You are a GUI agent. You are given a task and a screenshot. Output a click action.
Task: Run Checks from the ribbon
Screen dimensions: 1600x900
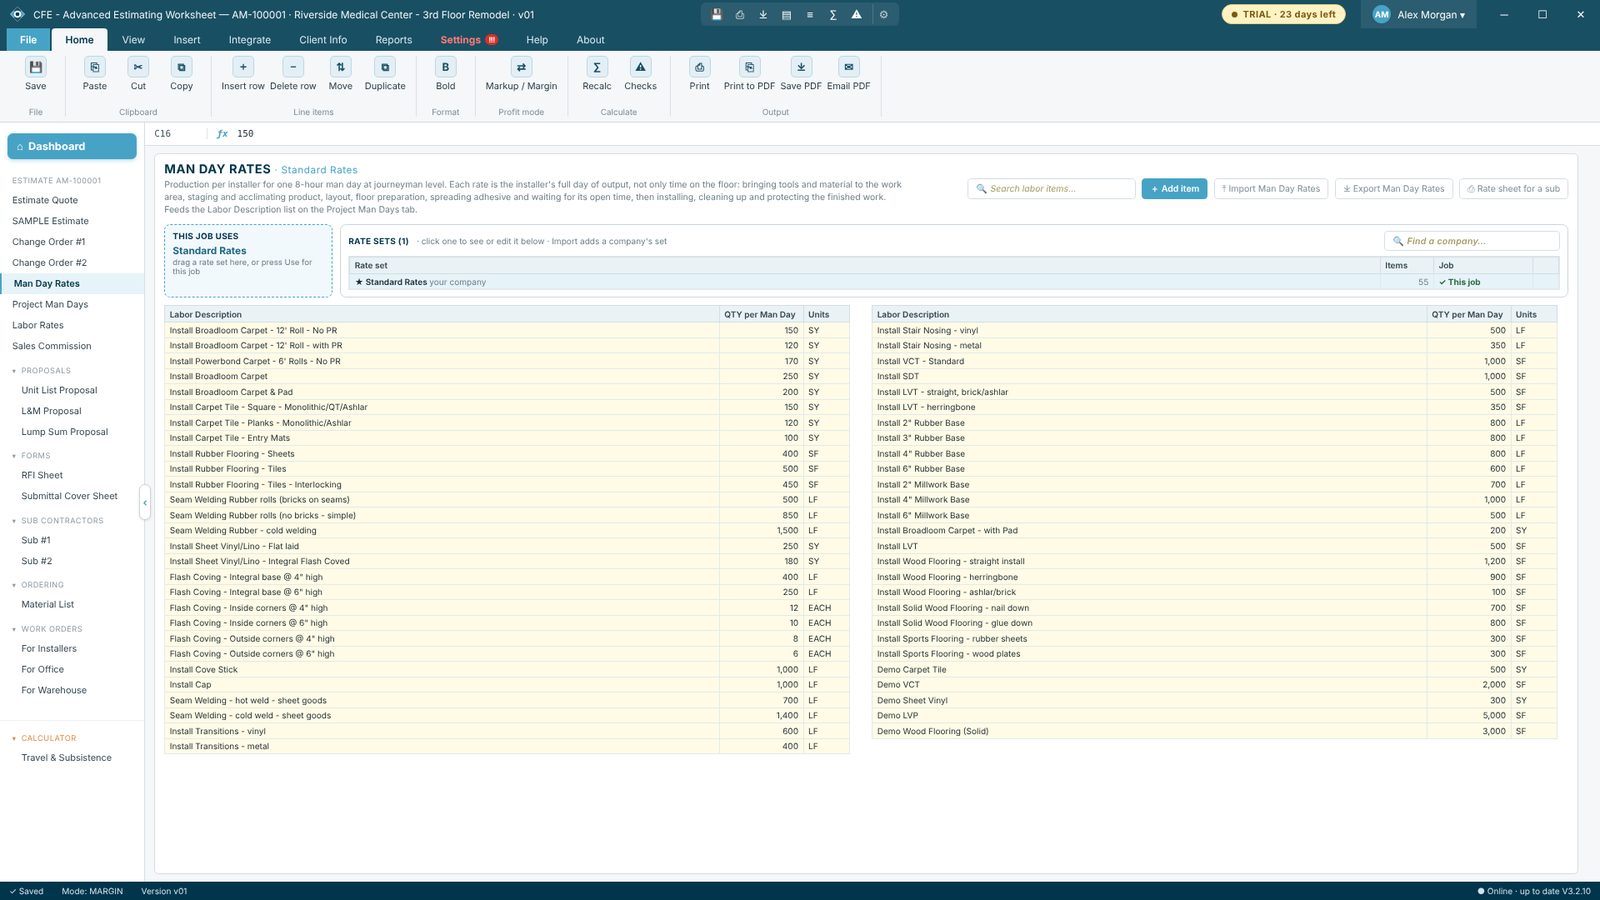(x=641, y=67)
